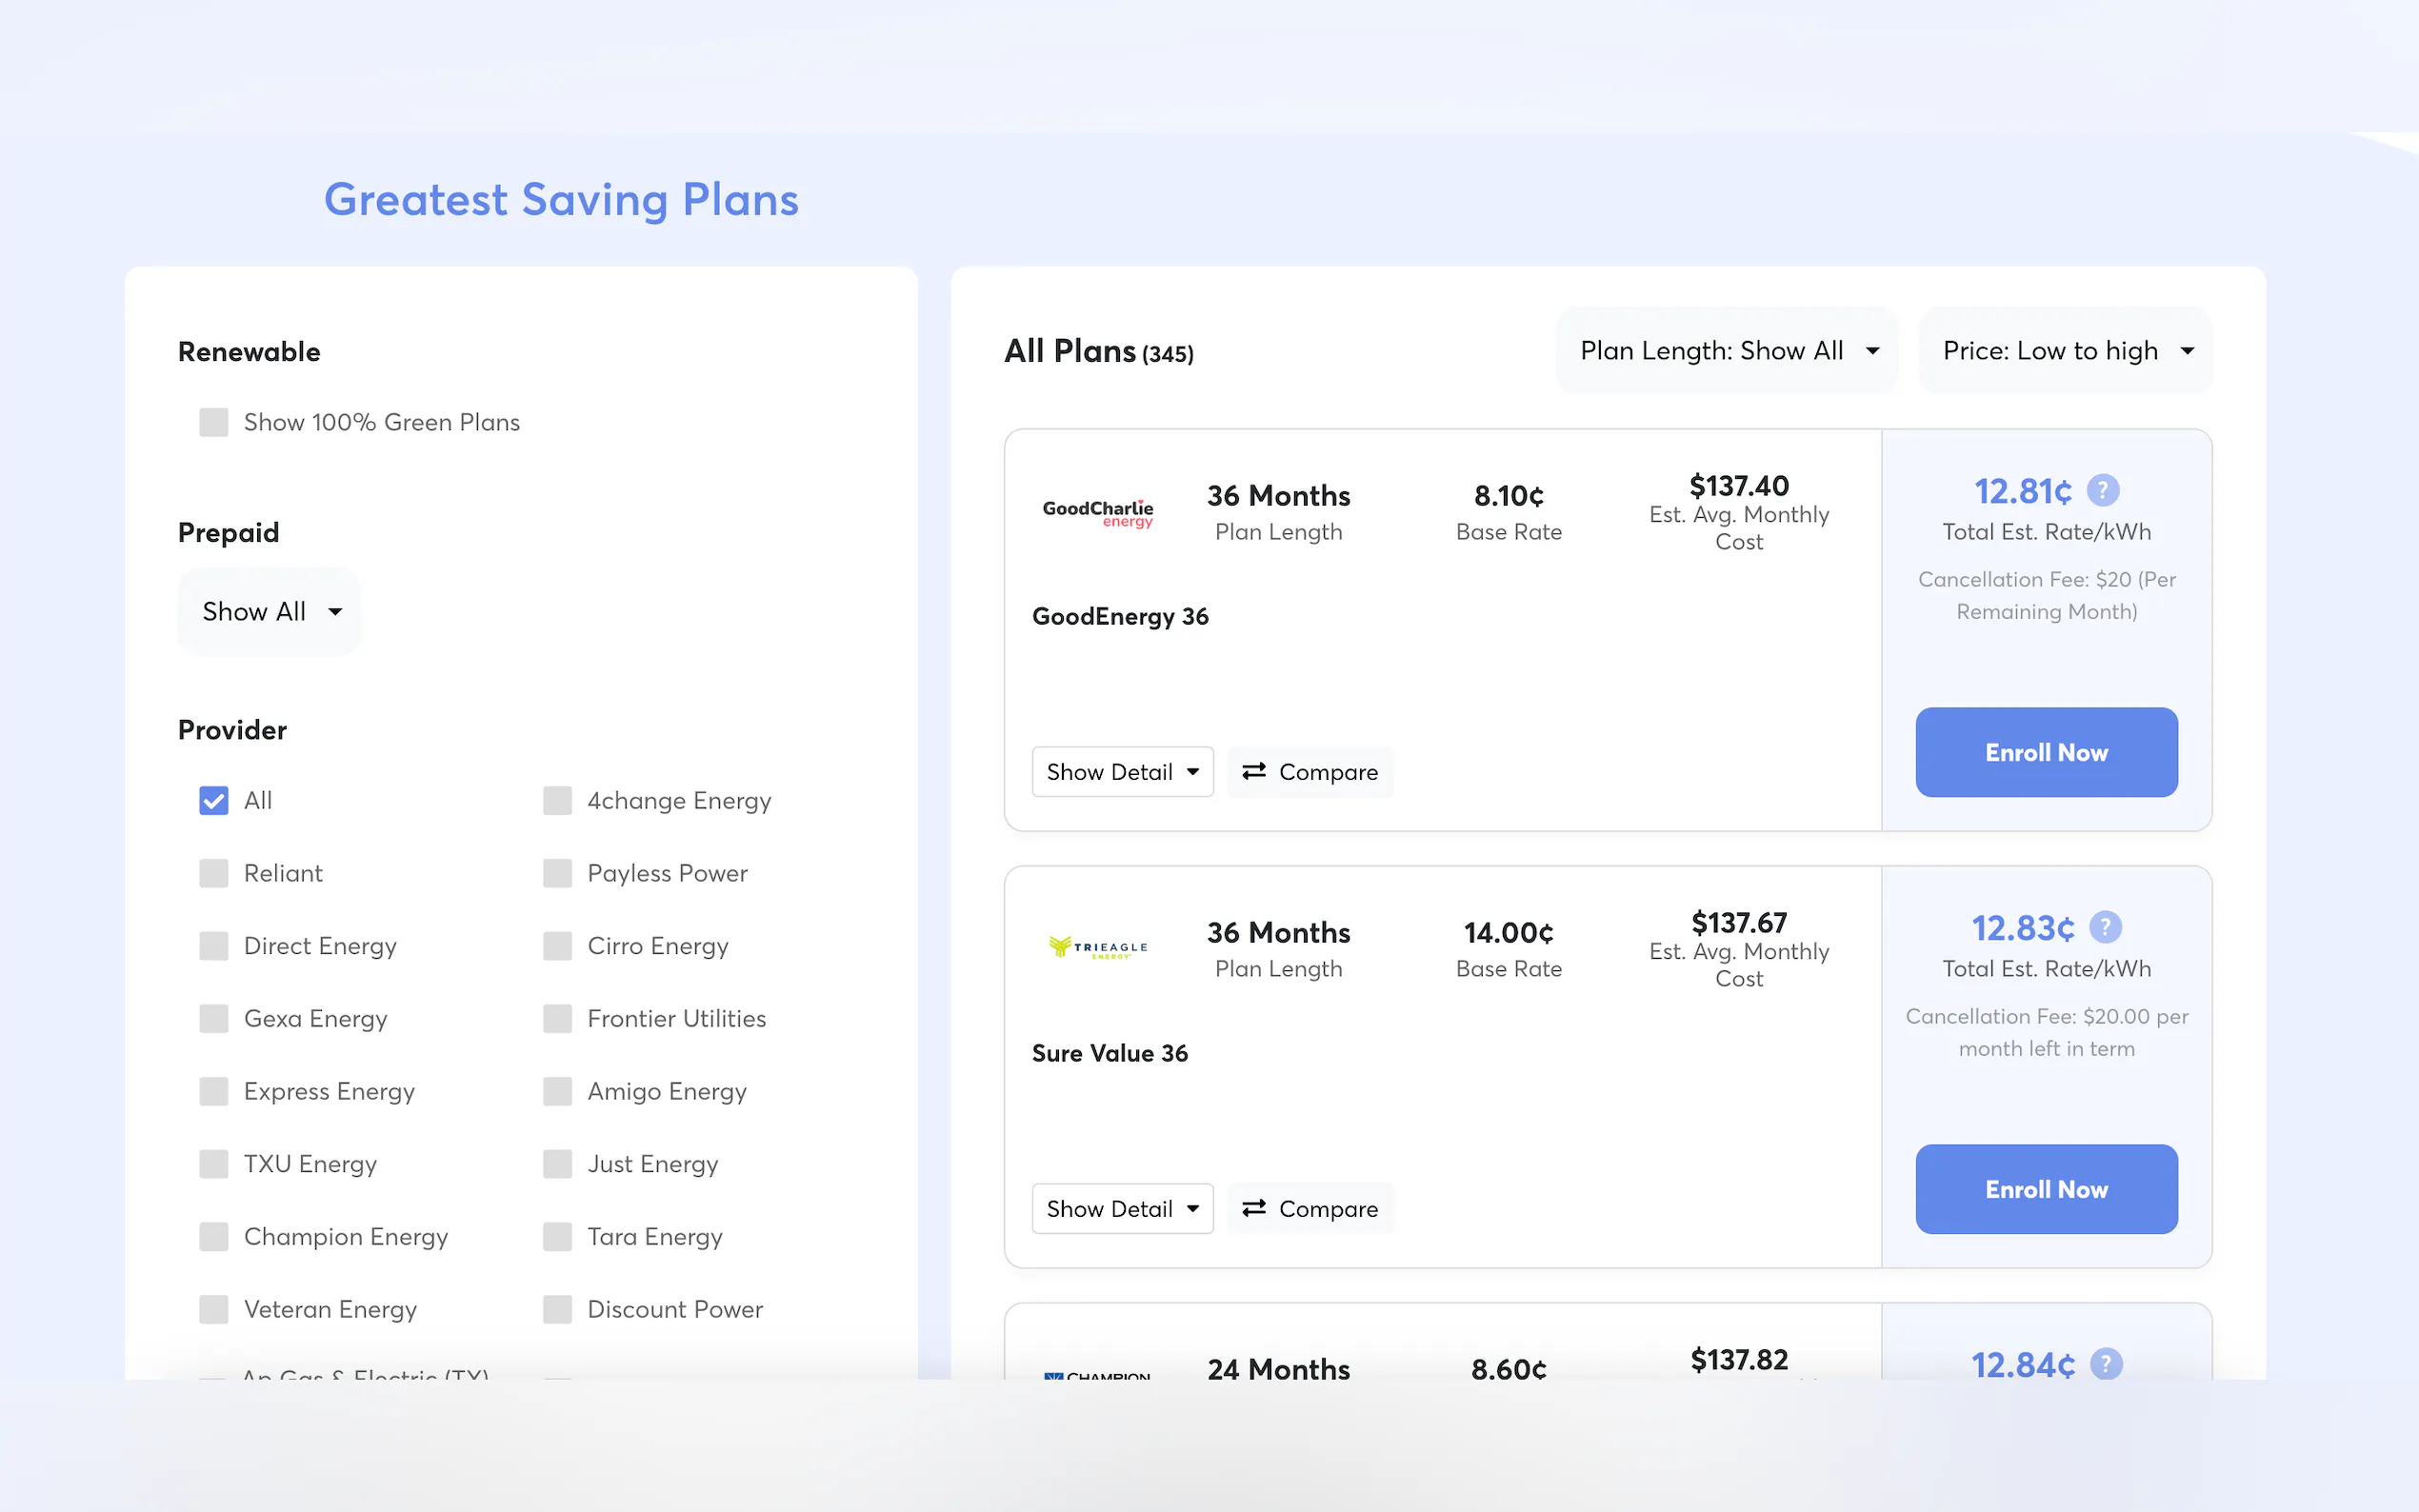Click the help icon beside 12.84¢ rate
Viewport: 2419px width, 1512px height.
2106,1363
